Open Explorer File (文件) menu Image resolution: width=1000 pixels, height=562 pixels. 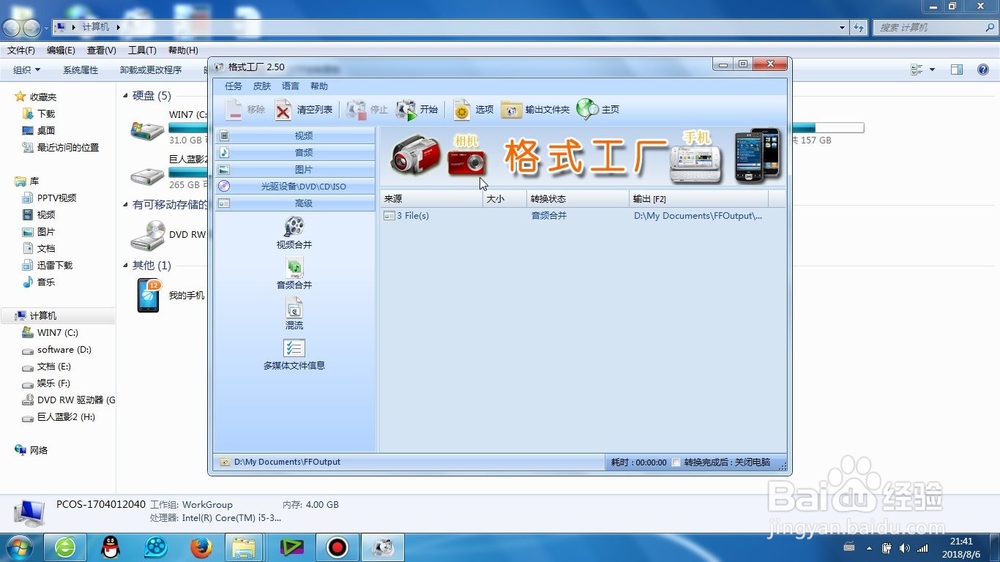point(21,50)
